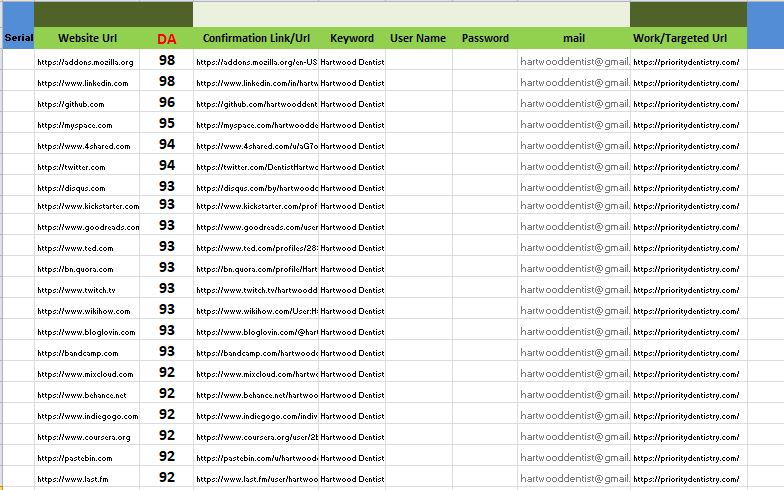
Task: Click the Confirmation Link/Url column header
Action: [x=256, y=38]
